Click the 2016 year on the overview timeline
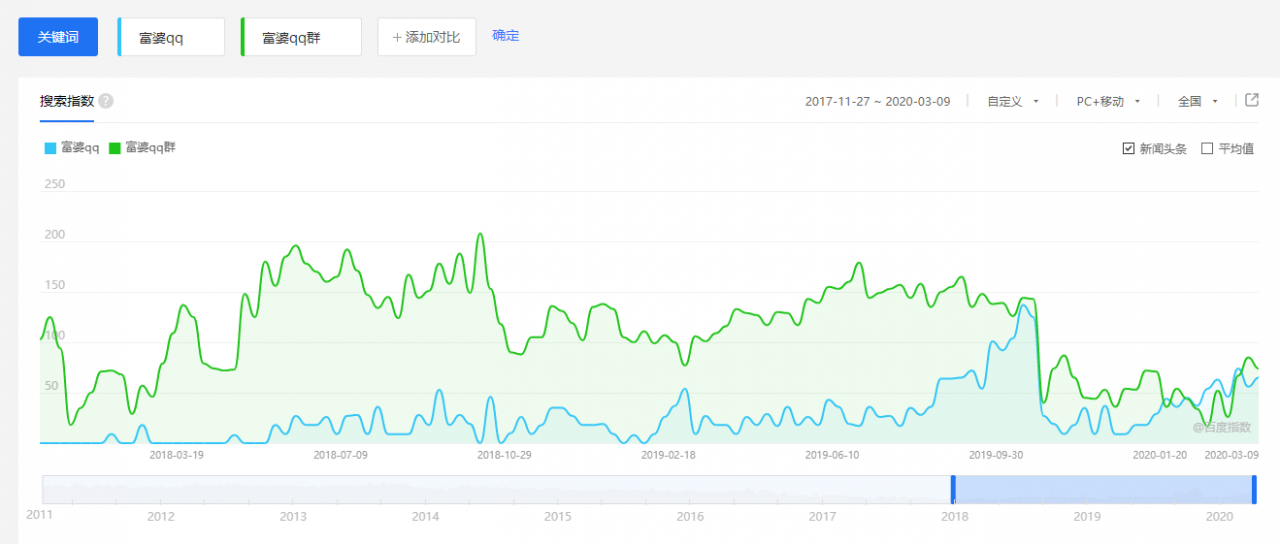The width and height of the screenshot is (1280, 544). (x=690, y=517)
